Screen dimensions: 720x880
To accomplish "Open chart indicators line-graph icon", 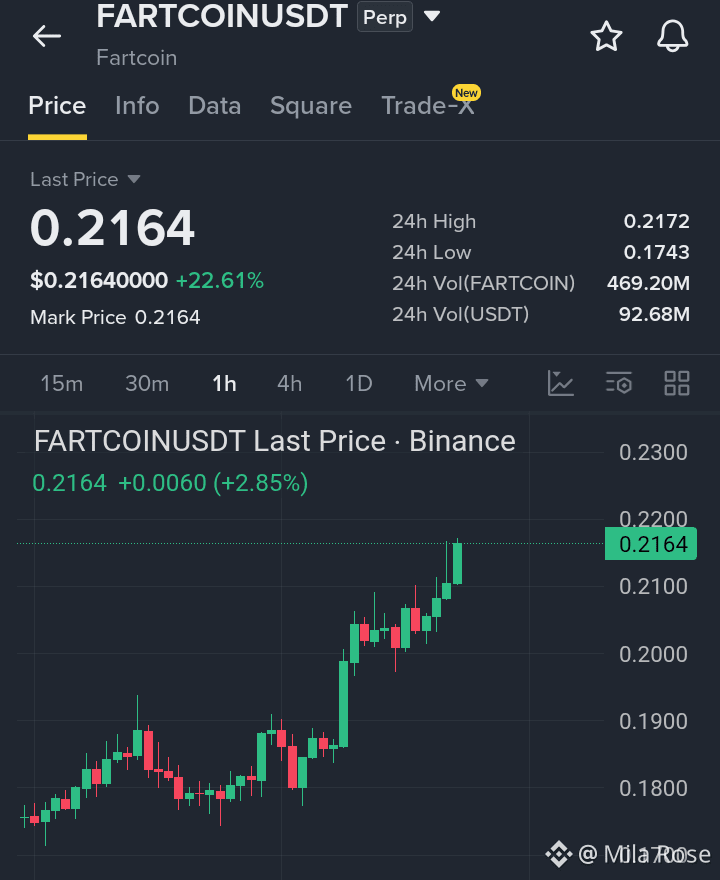I will [560, 384].
